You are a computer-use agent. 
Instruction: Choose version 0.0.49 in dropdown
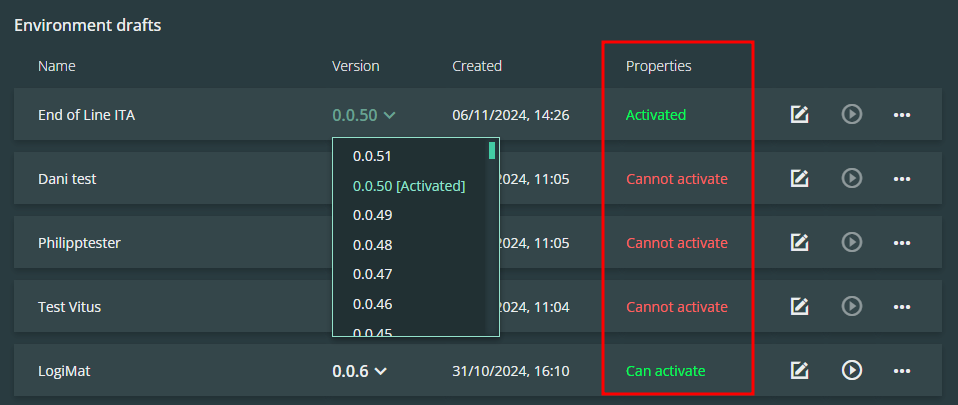click(372, 216)
